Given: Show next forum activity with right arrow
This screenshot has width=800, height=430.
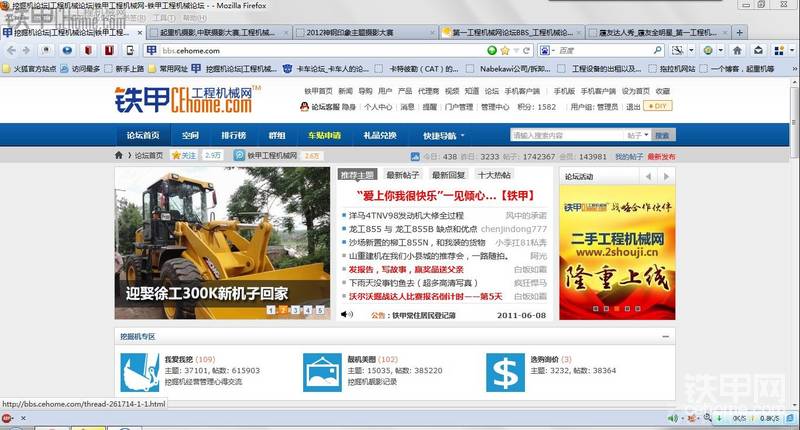Looking at the screenshot, I should coord(666,176).
